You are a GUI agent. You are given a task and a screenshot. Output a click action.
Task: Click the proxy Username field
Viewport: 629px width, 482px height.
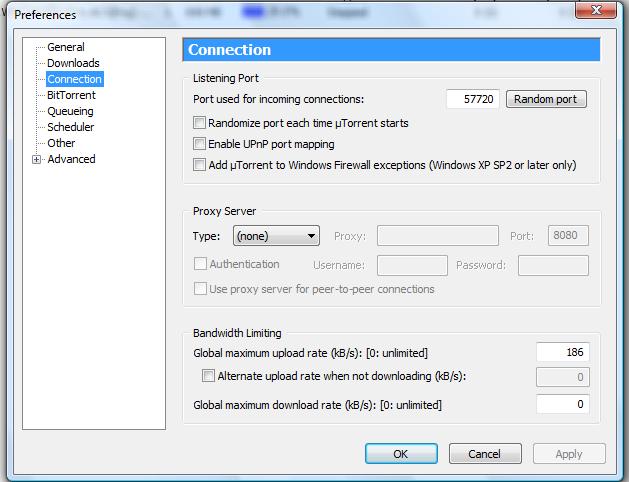[412, 265]
